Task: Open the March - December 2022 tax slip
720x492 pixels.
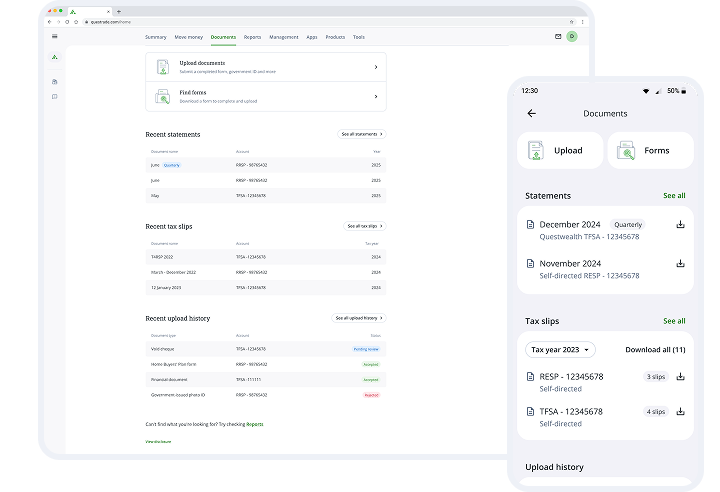Action: (266, 272)
